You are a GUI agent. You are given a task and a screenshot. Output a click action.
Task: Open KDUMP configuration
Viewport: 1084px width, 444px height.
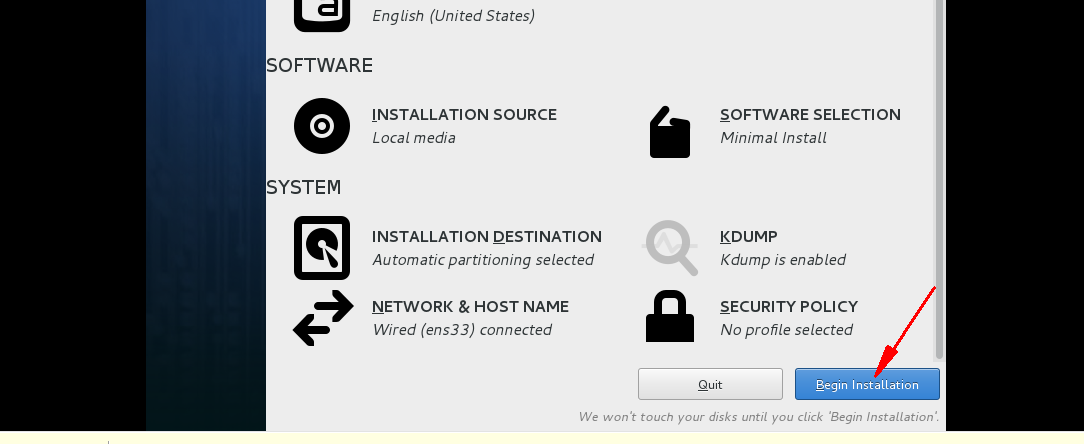(749, 237)
